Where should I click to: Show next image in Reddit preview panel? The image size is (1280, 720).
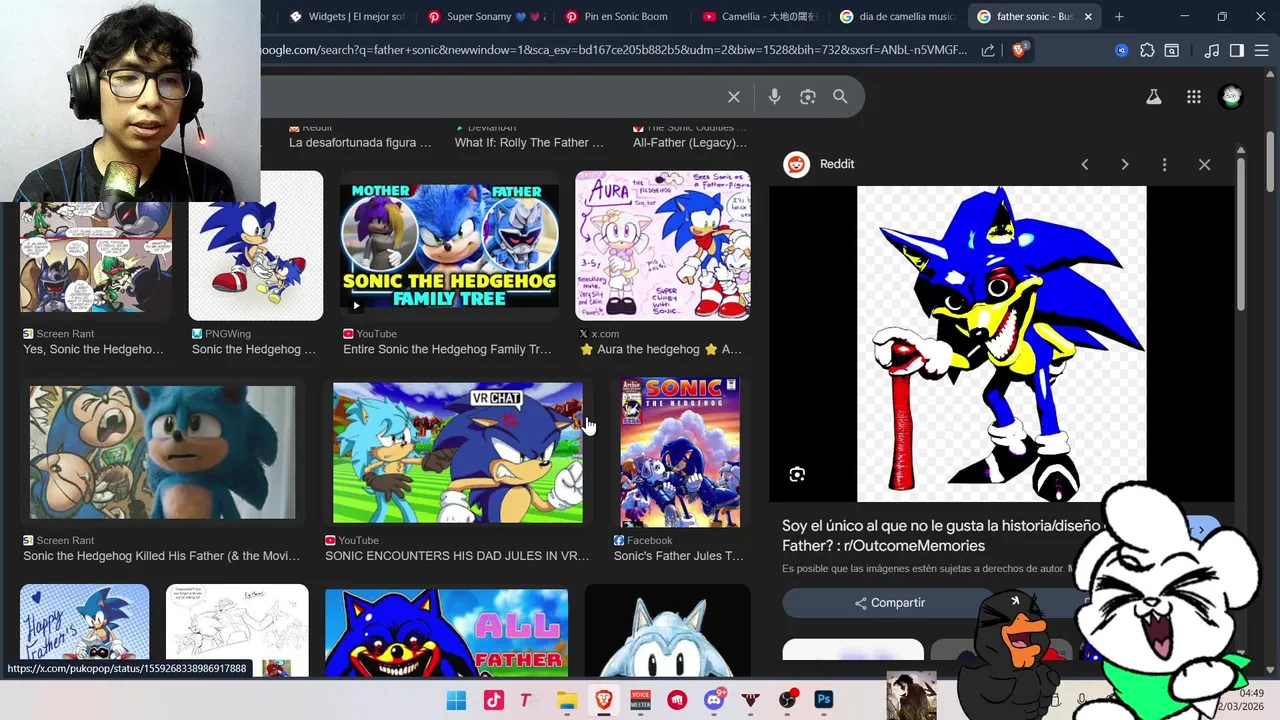point(1124,164)
